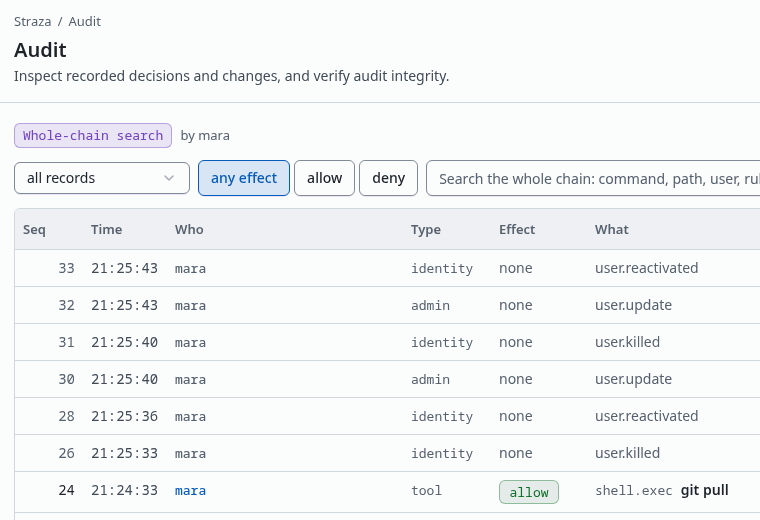This screenshot has height=520, width=760.
Task: Click user.killed in row 31
Action: pyautogui.click(x=628, y=342)
